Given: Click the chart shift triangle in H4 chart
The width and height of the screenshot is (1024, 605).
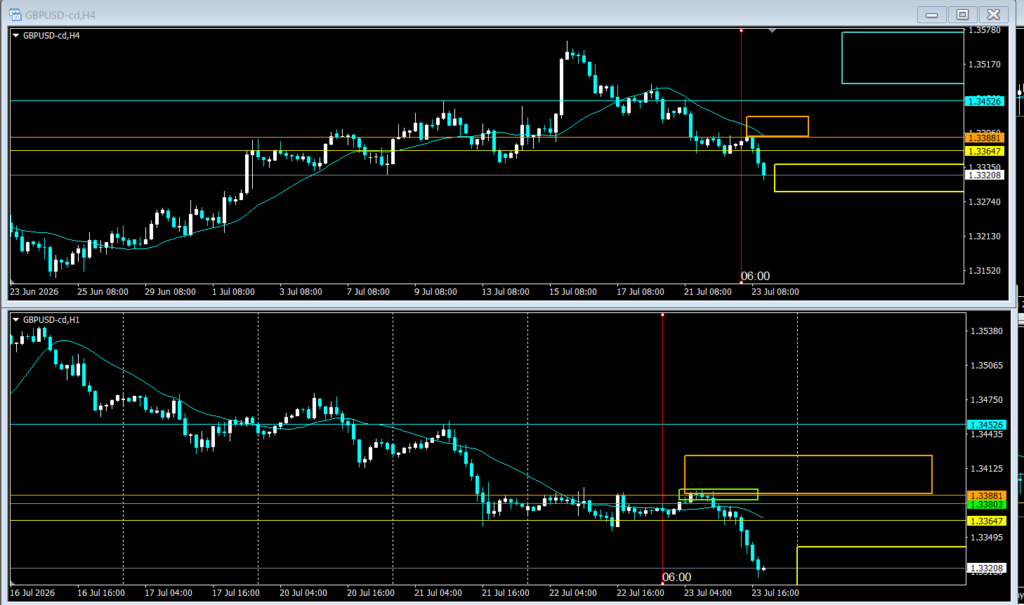Looking at the screenshot, I should tap(772, 31).
